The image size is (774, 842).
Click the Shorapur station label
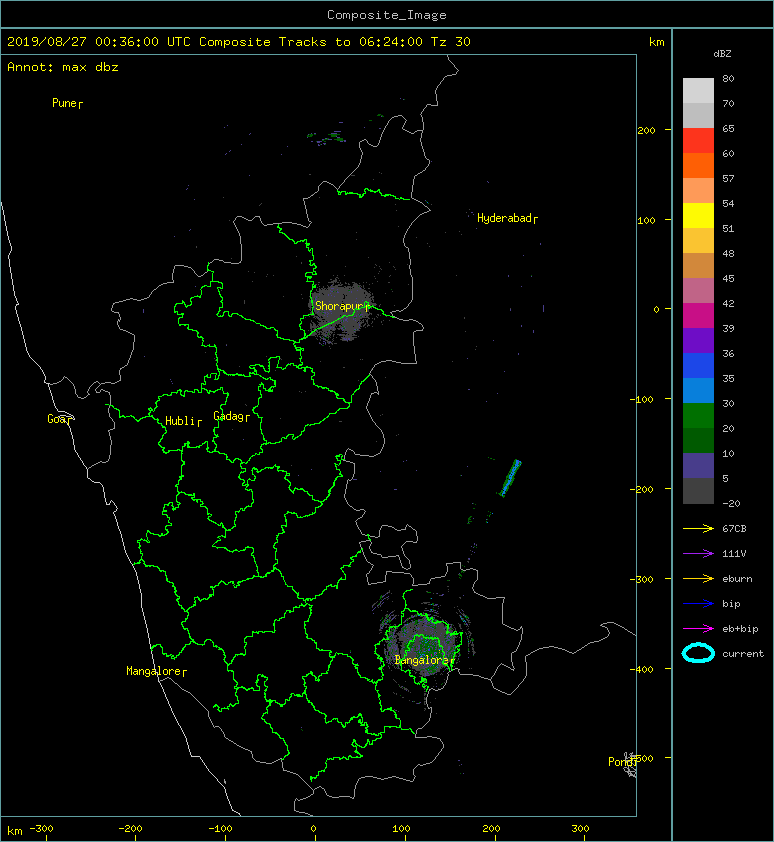pos(343,307)
